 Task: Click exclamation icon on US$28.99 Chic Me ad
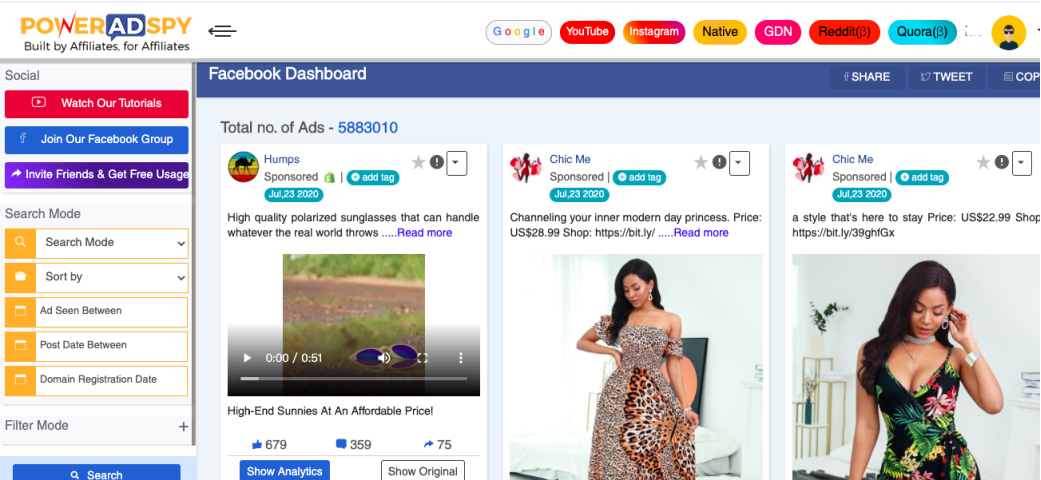[719, 161]
